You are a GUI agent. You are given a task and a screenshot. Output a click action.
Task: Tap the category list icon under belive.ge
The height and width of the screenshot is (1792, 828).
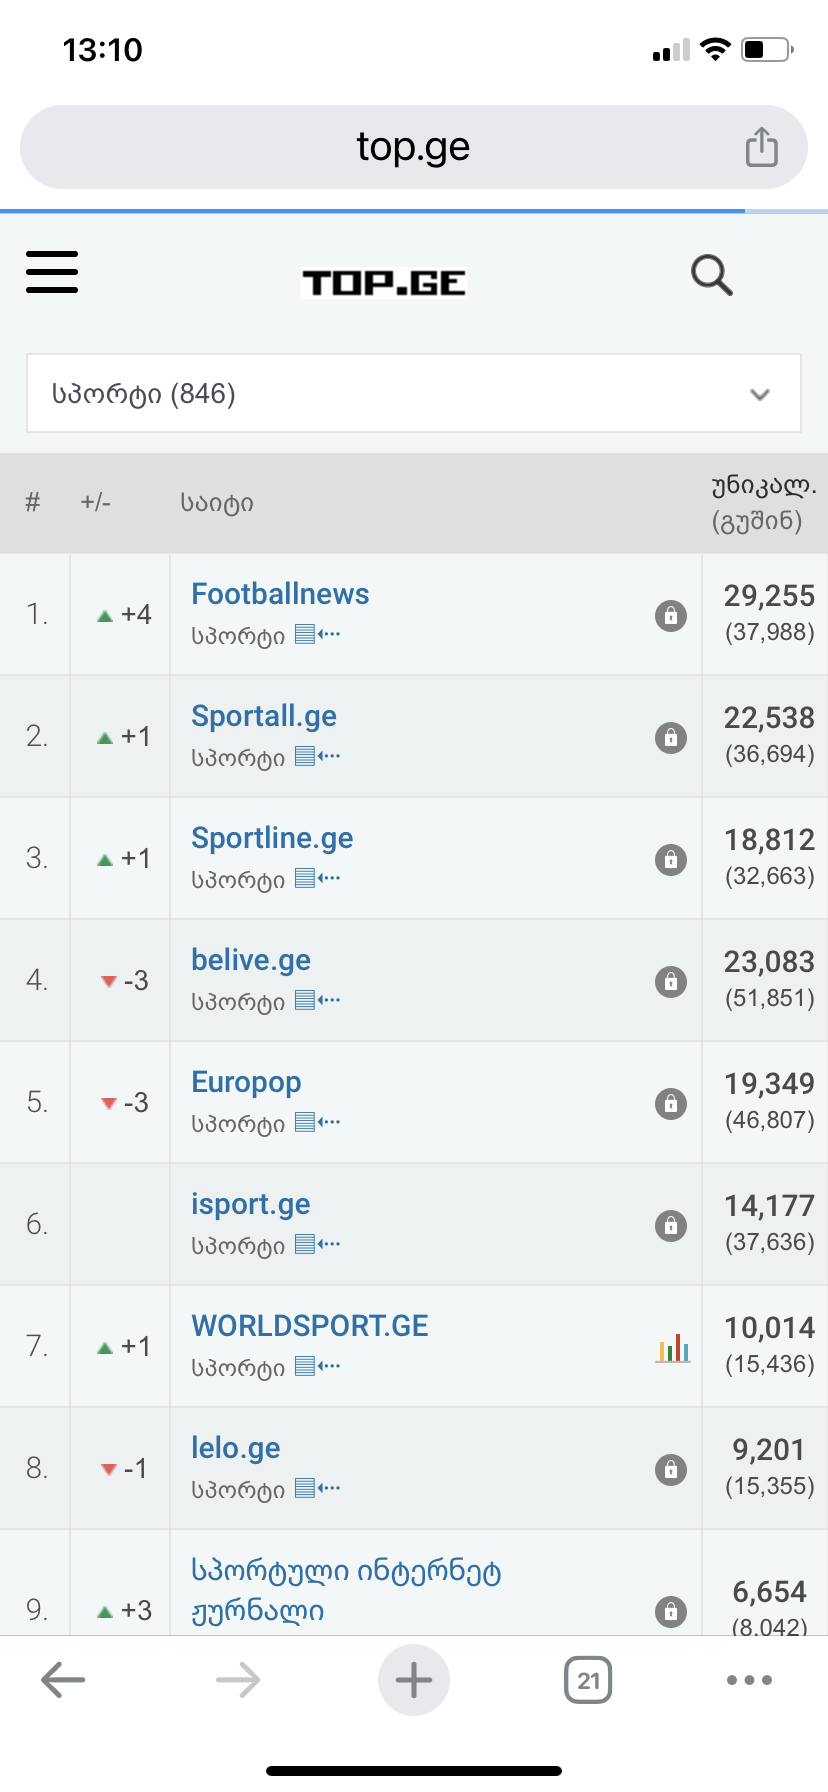(x=318, y=1000)
